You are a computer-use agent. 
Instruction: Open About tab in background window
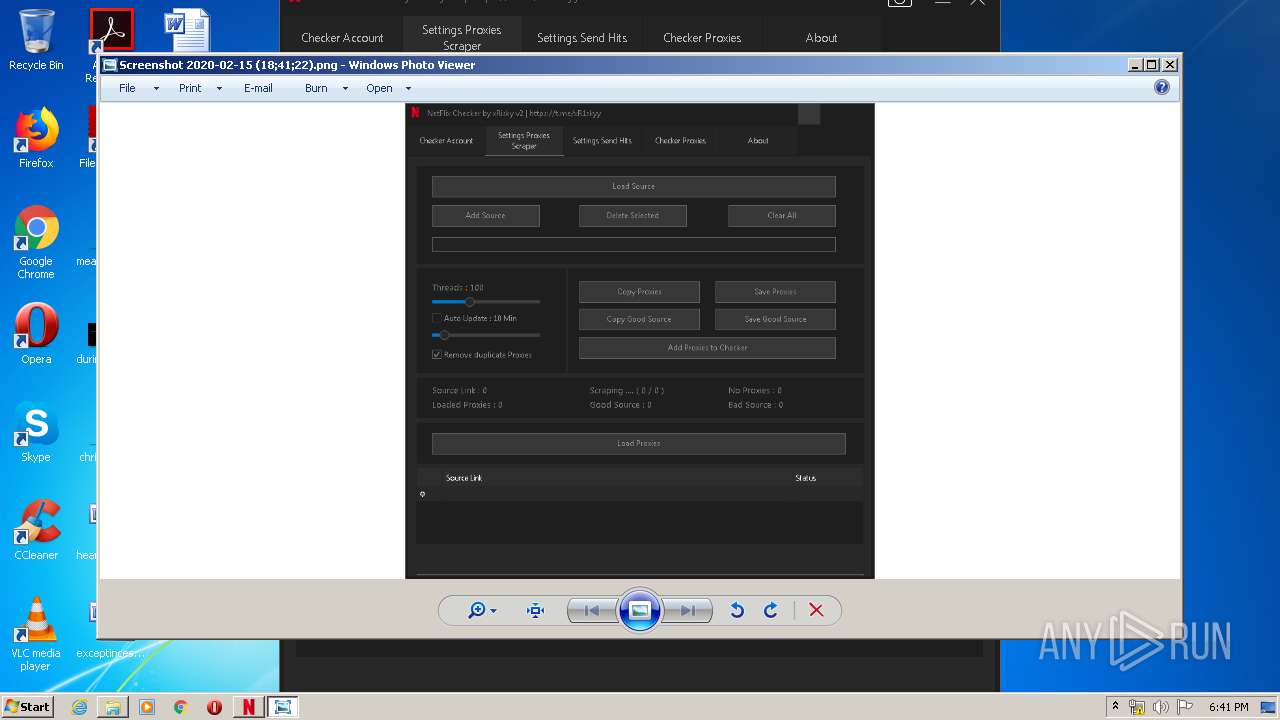coord(821,38)
